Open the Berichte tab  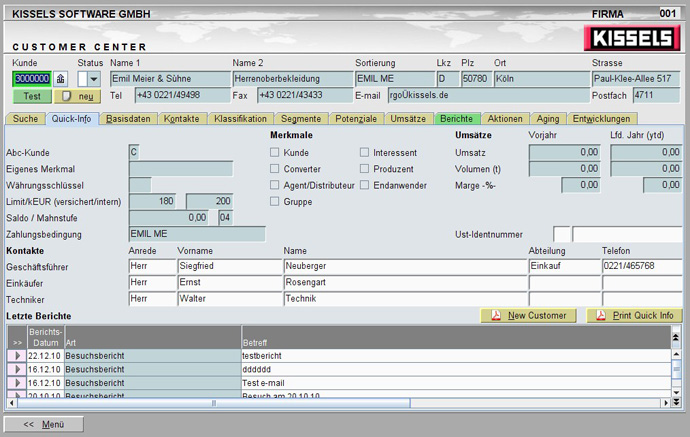click(x=456, y=119)
